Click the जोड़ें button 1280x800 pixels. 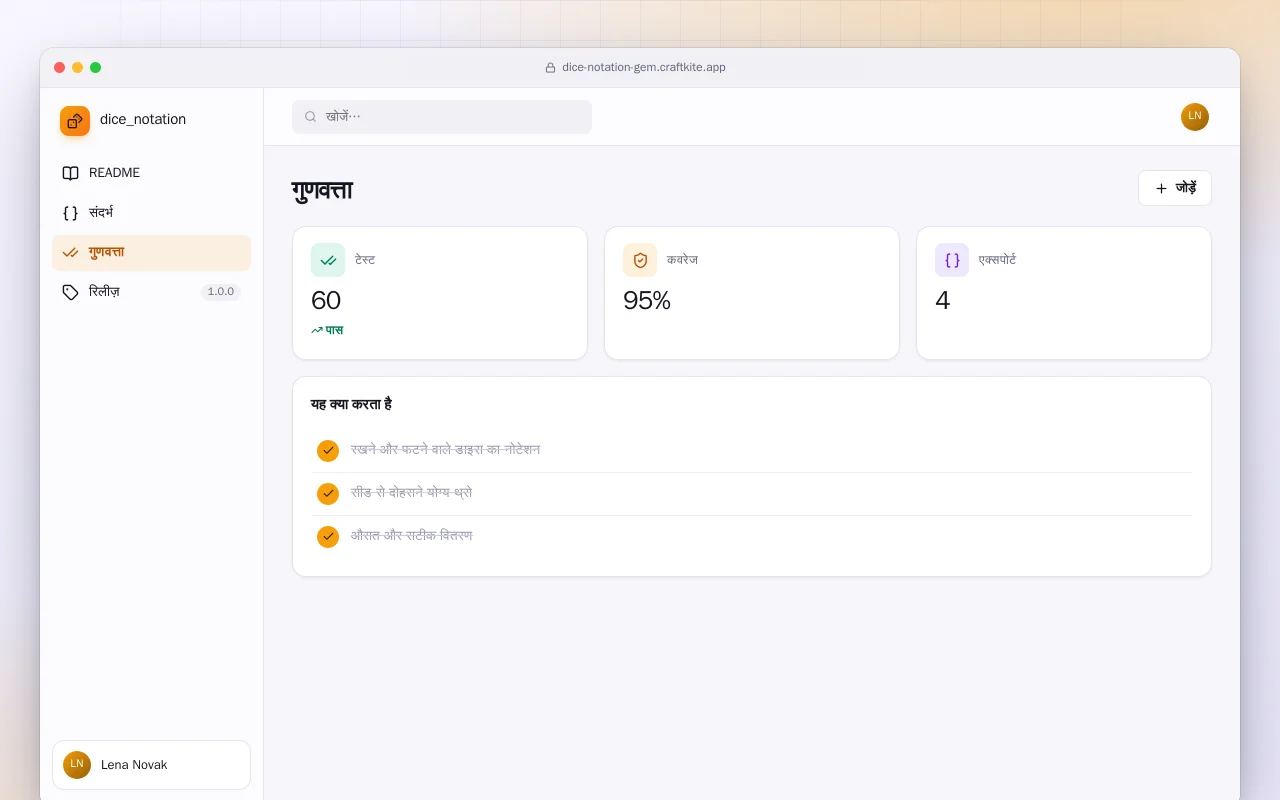(x=1175, y=188)
